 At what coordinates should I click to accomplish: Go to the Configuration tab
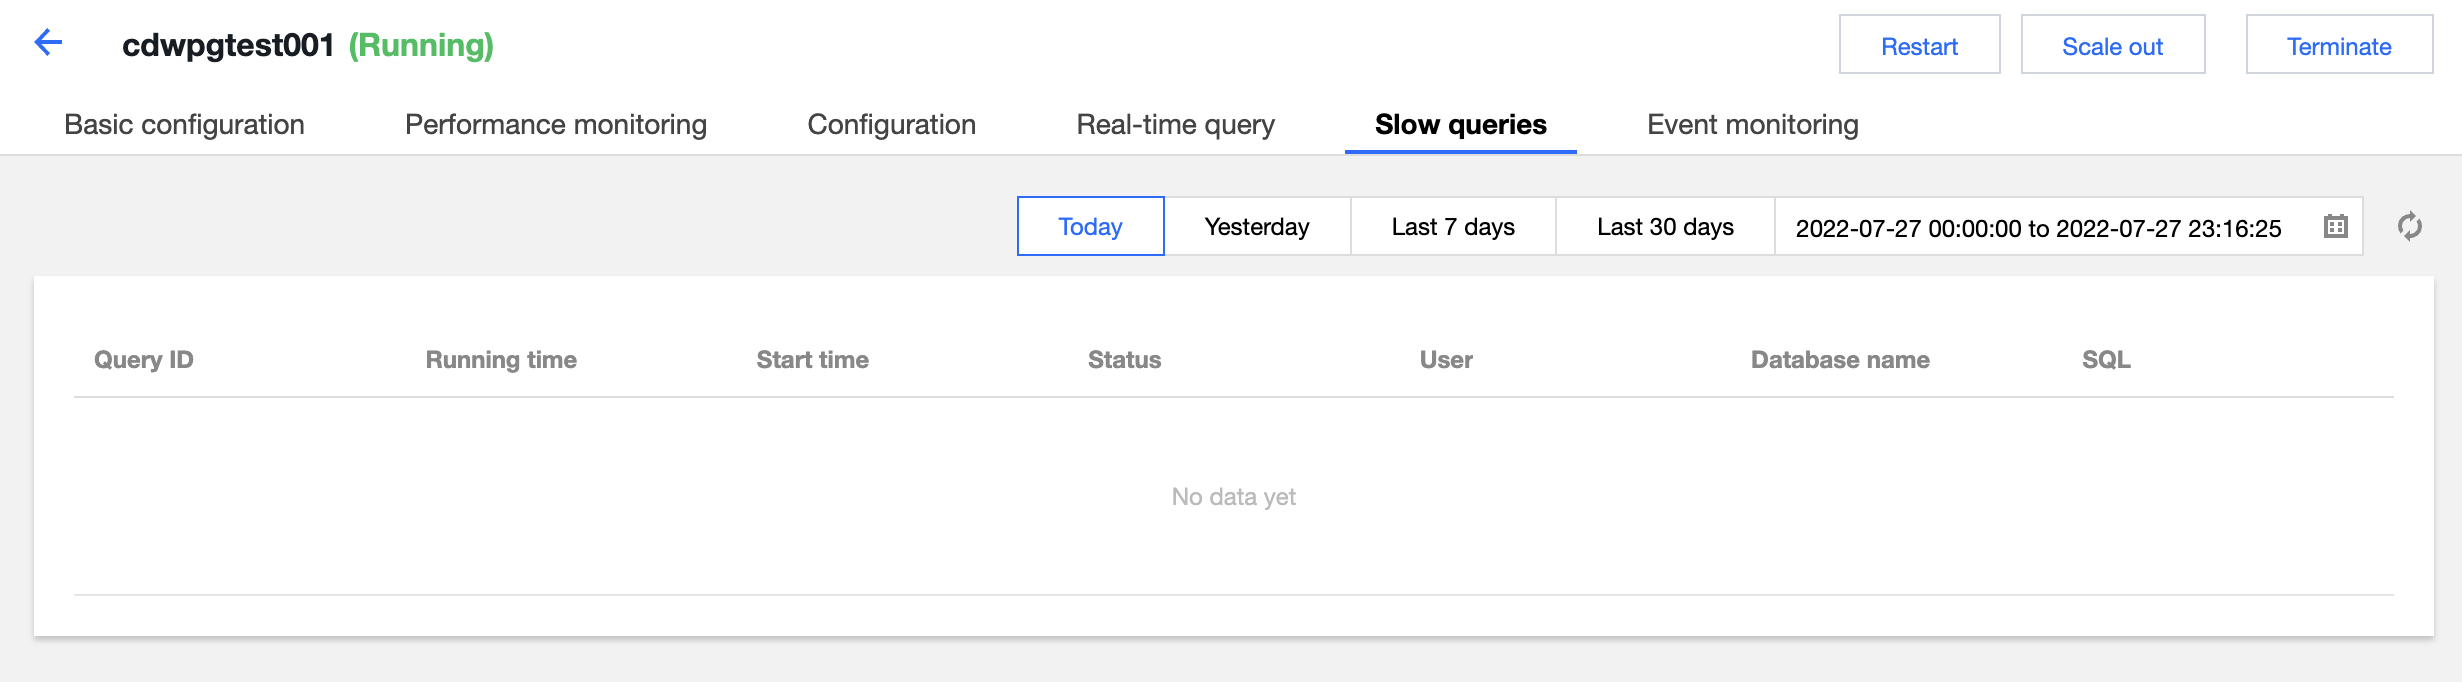(891, 125)
